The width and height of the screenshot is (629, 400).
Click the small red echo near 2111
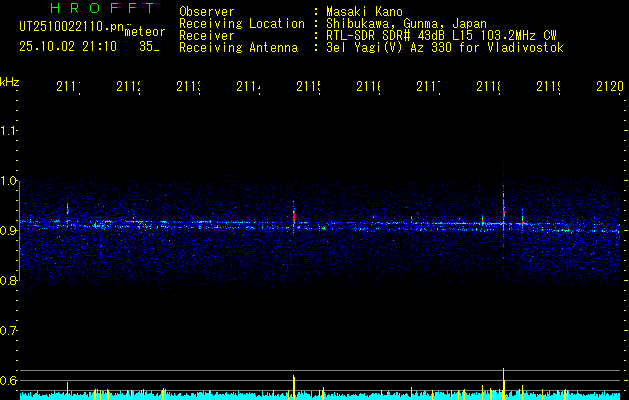pyautogui.click(x=67, y=209)
